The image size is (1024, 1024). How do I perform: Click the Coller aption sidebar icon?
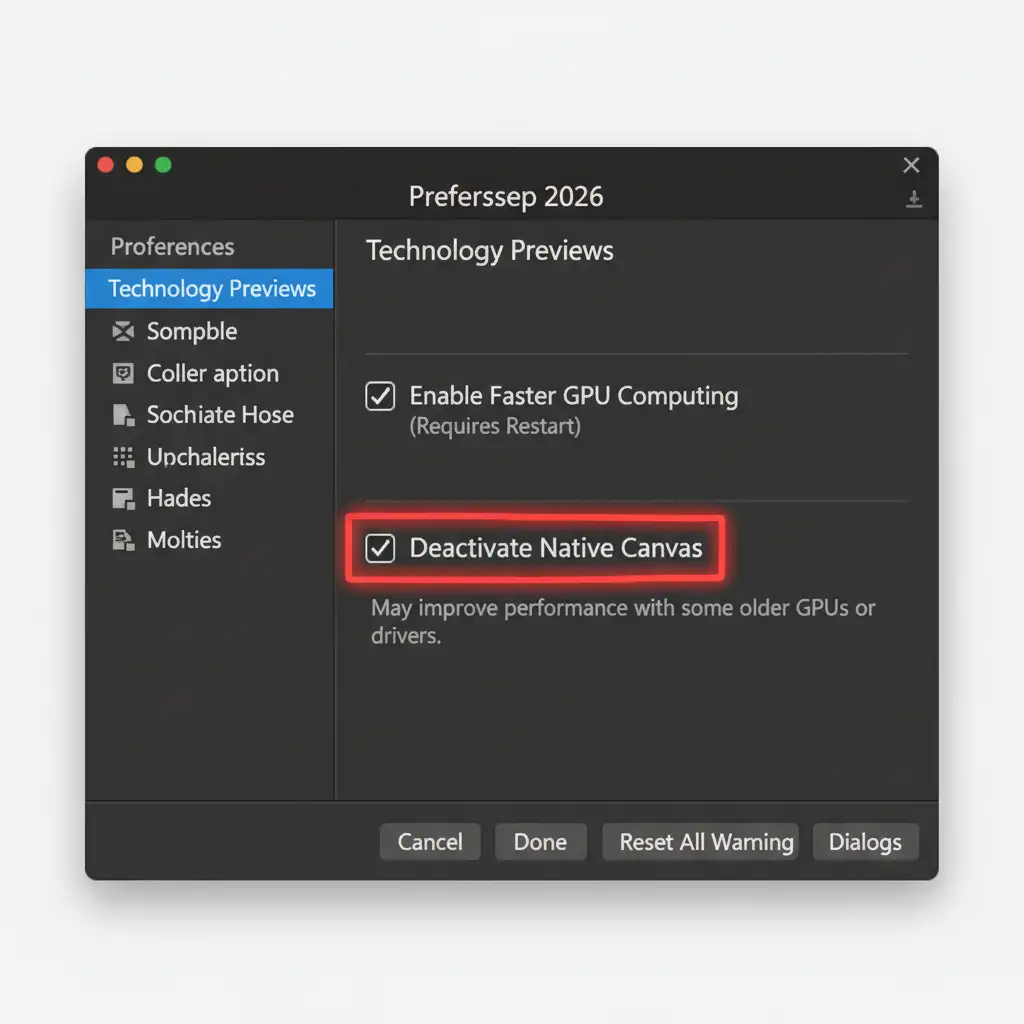tap(123, 374)
